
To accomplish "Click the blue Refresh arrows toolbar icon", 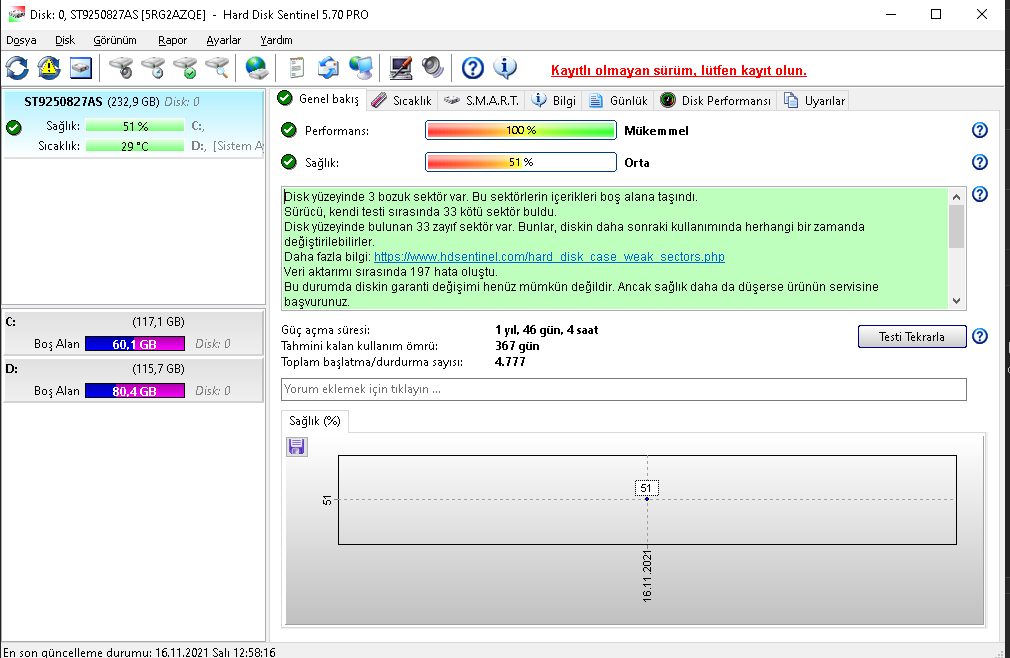I will tap(17, 68).
